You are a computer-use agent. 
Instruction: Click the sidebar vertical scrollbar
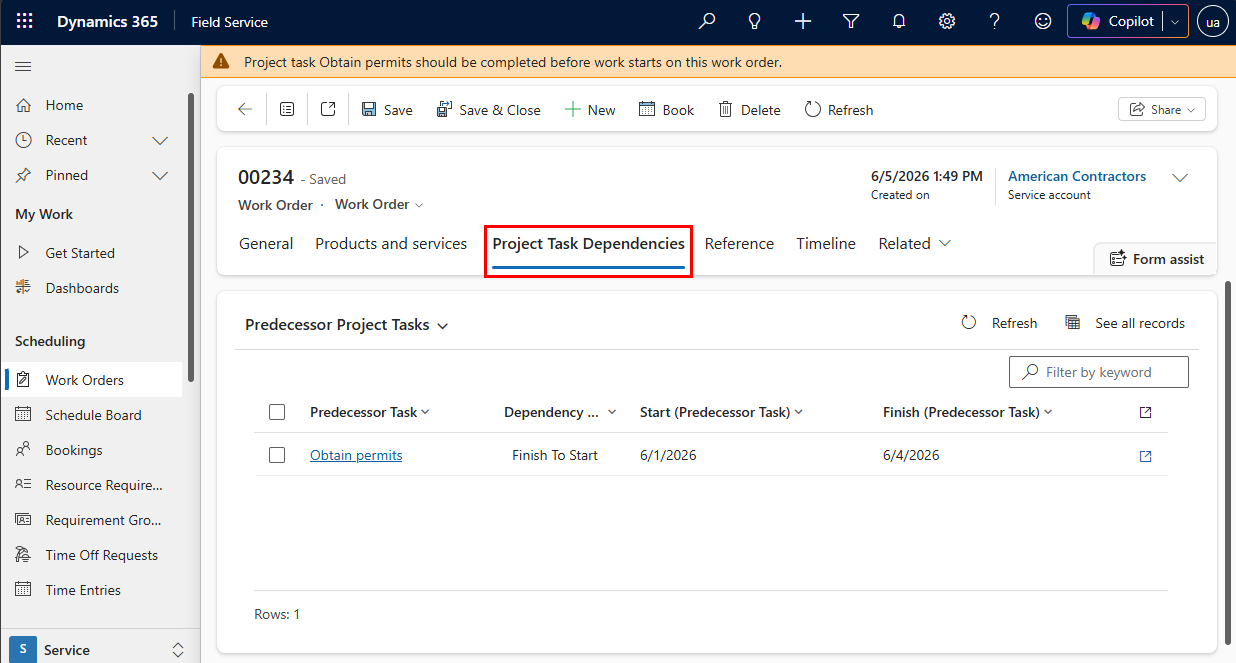coord(191,237)
